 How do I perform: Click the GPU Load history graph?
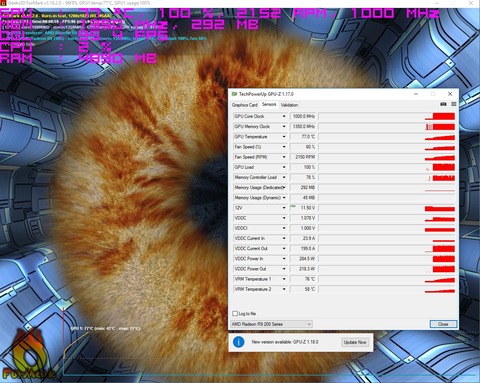(x=387, y=167)
